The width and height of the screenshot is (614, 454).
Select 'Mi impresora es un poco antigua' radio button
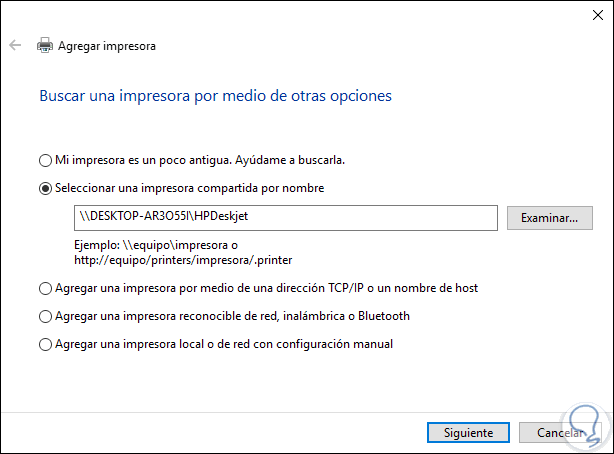click(44, 160)
